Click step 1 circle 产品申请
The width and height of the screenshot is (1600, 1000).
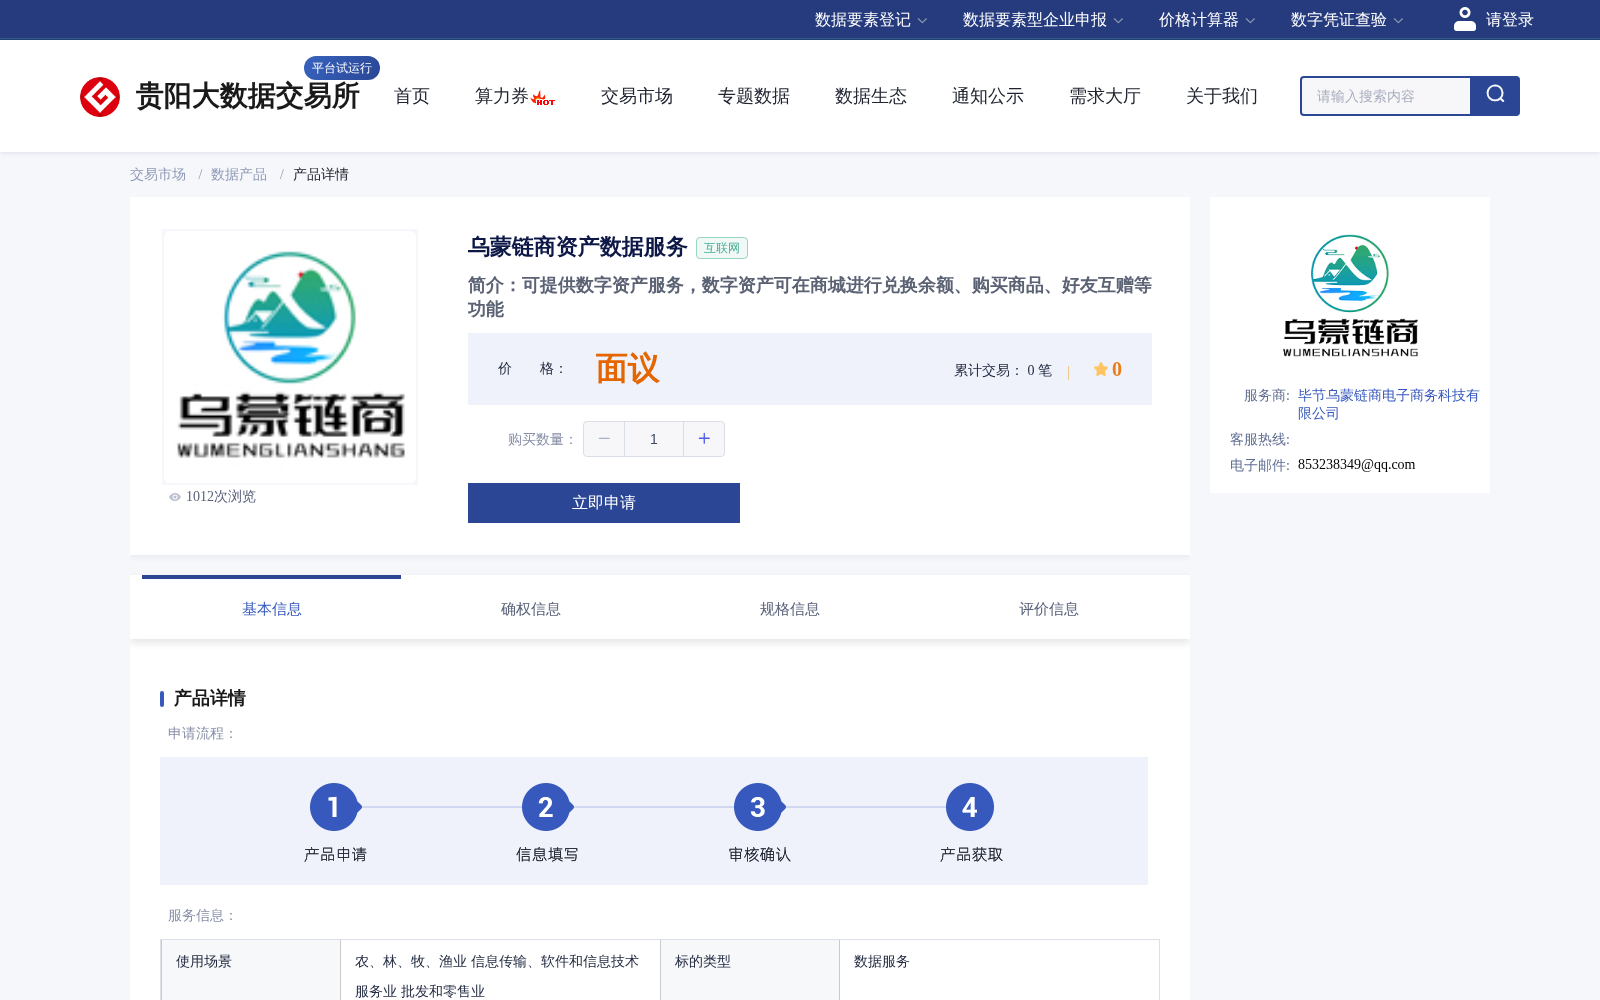tap(334, 807)
